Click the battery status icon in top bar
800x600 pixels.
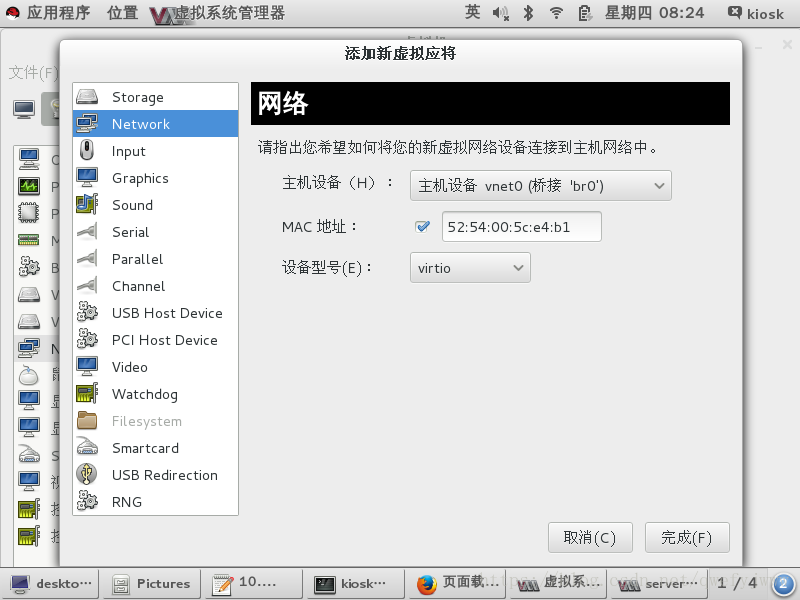tap(585, 13)
